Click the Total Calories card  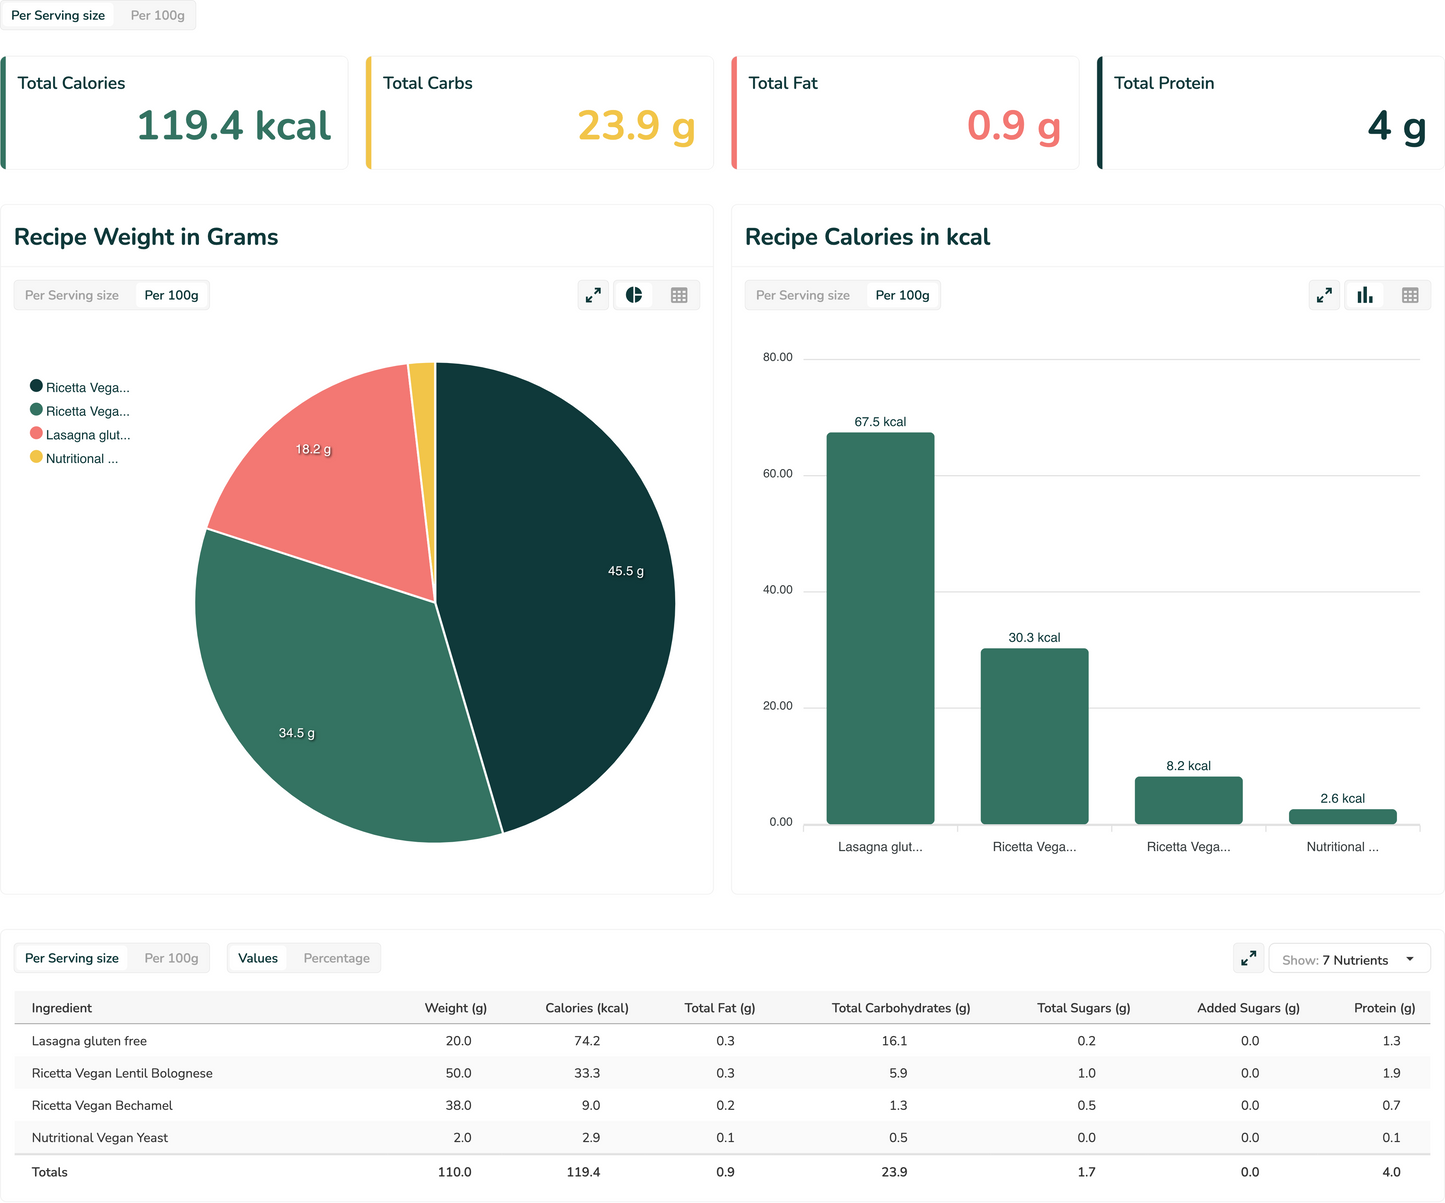click(x=174, y=113)
